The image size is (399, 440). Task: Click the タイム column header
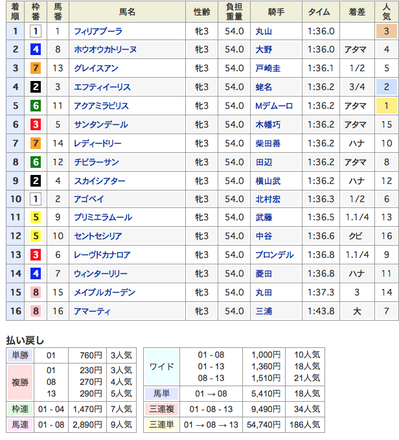click(x=321, y=12)
